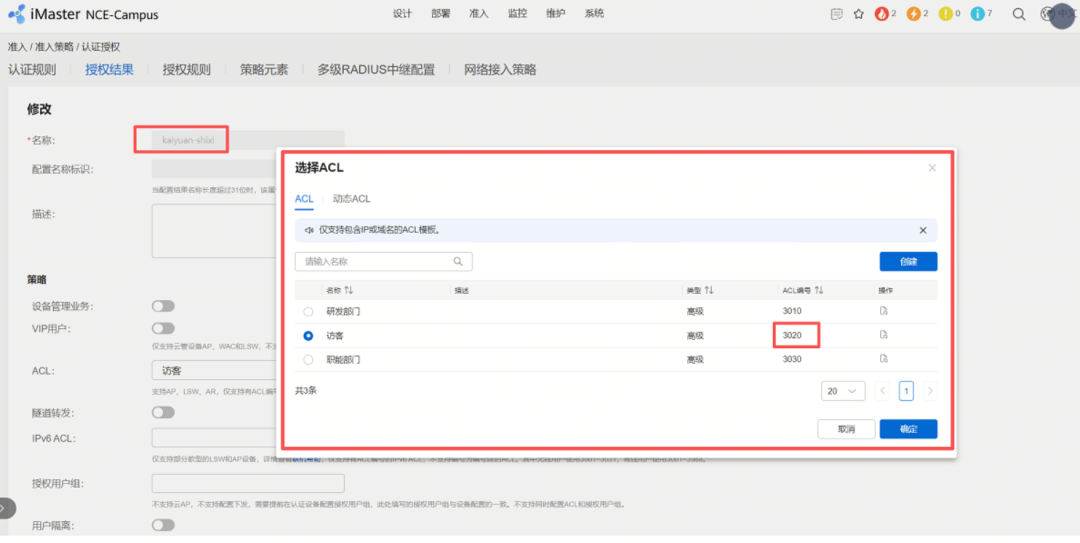This screenshot has width=1080, height=543.
Task: Click the 配置名称标识 field
Action: pos(215,169)
